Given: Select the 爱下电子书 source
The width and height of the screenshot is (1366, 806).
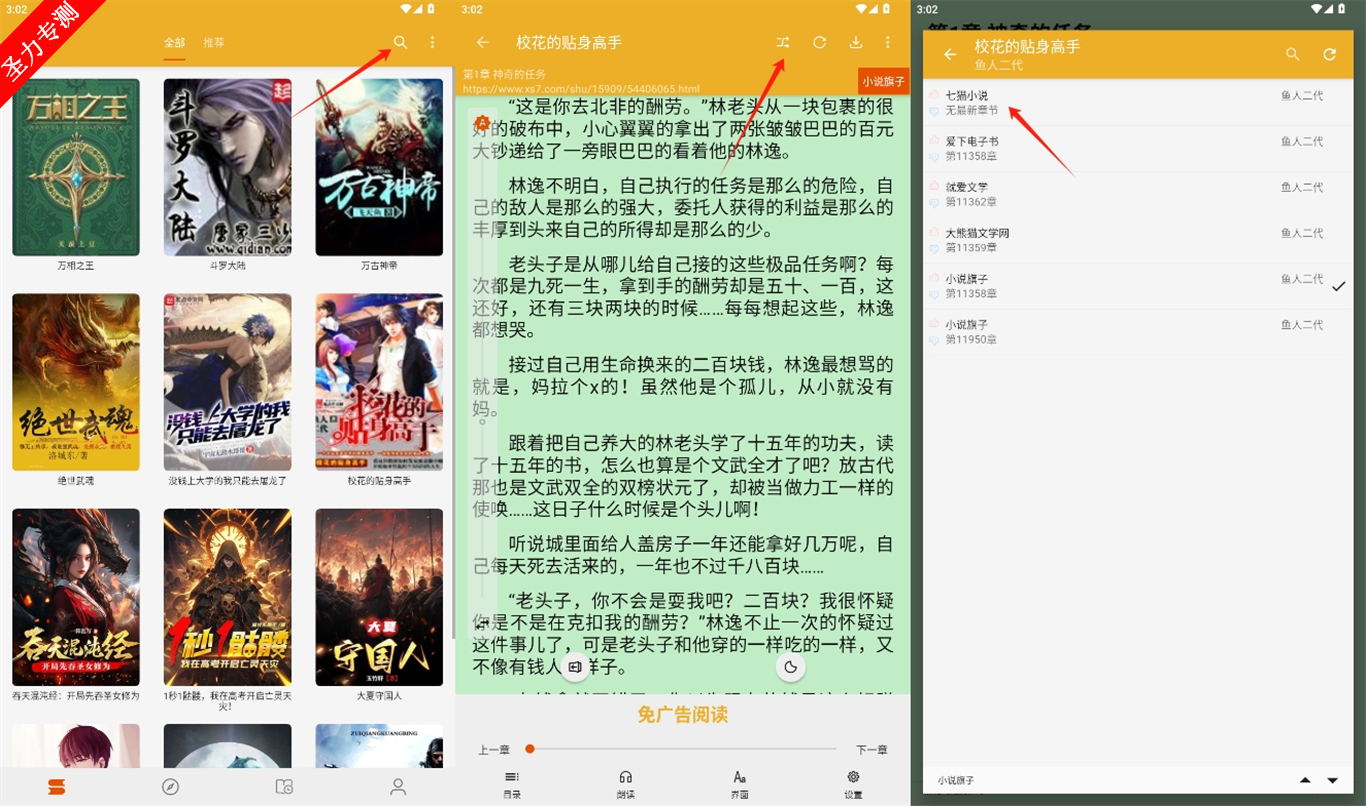Looking at the screenshot, I should point(1138,149).
